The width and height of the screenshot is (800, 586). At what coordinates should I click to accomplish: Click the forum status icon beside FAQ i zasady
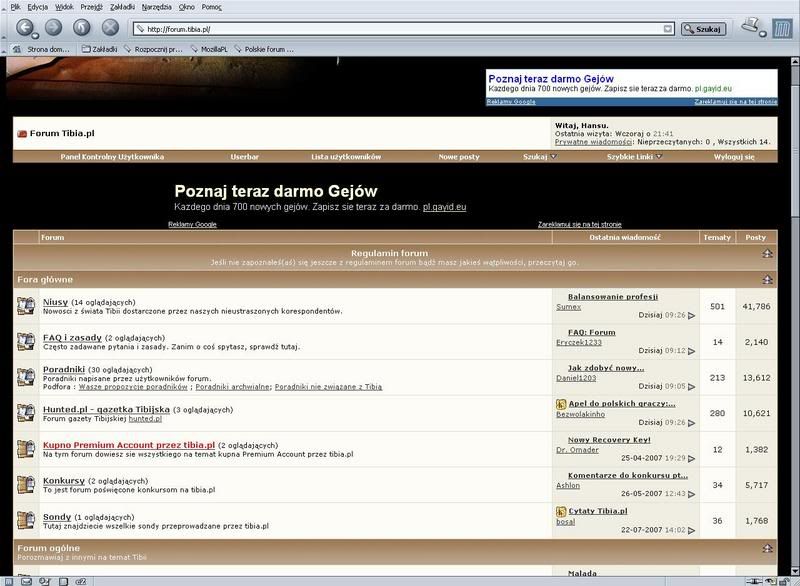click(x=26, y=342)
